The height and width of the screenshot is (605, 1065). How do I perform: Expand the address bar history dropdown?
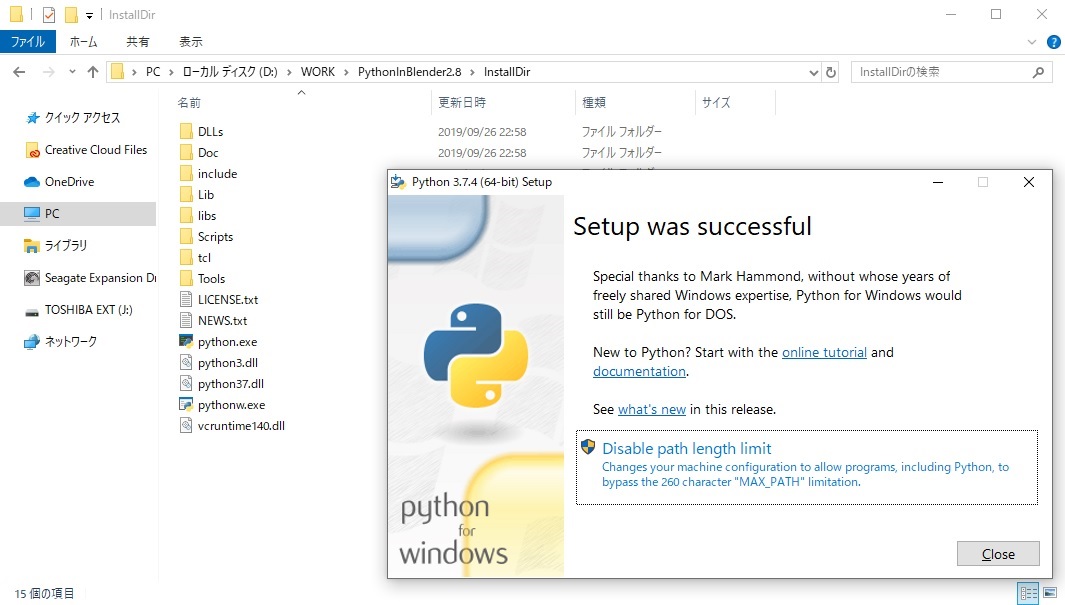coord(813,72)
